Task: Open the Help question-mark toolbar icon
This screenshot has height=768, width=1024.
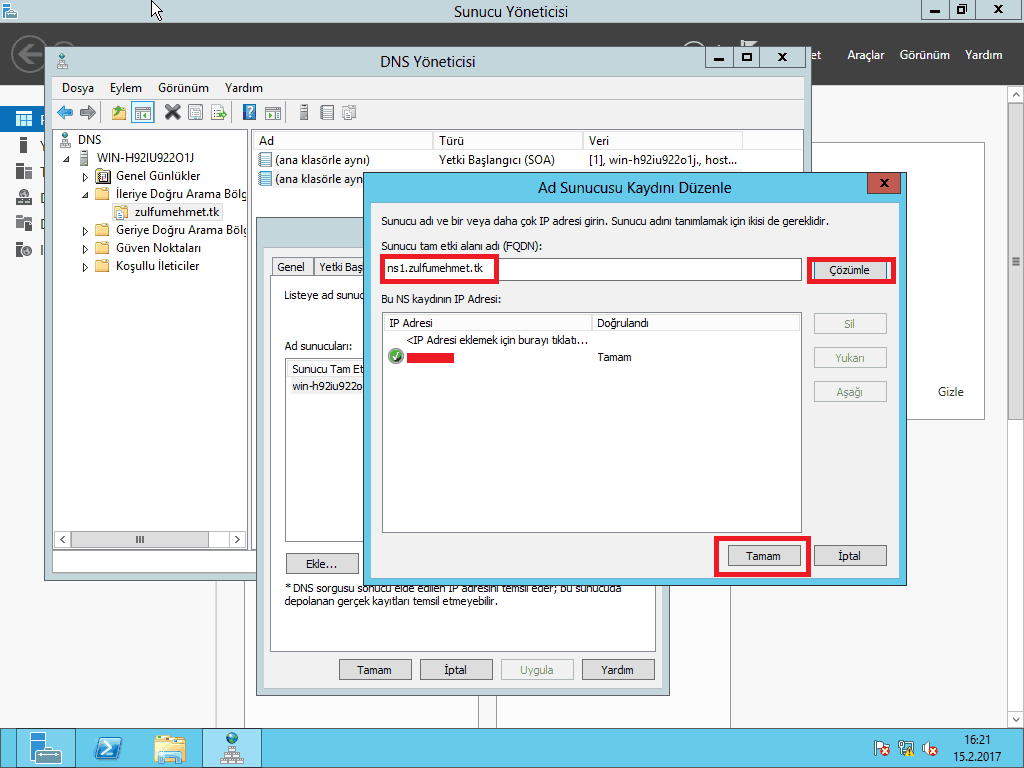Action: [x=249, y=112]
